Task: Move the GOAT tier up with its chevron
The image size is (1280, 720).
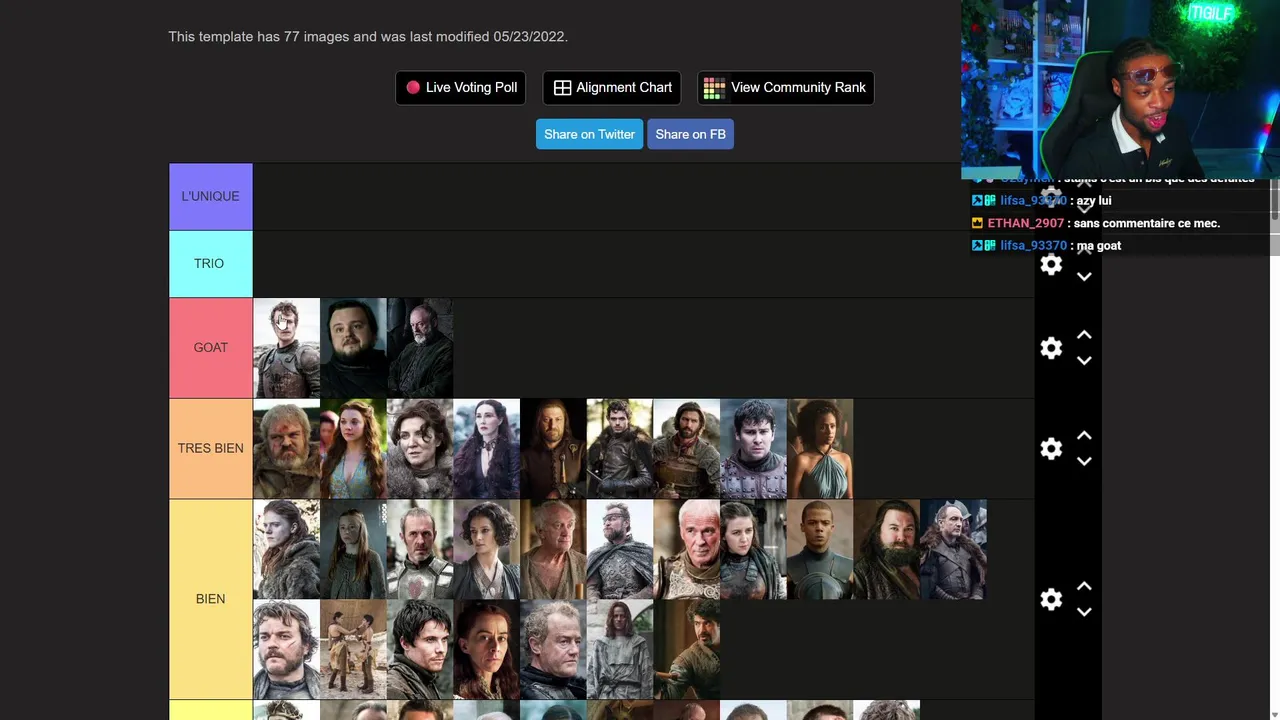Action: (1084, 335)
